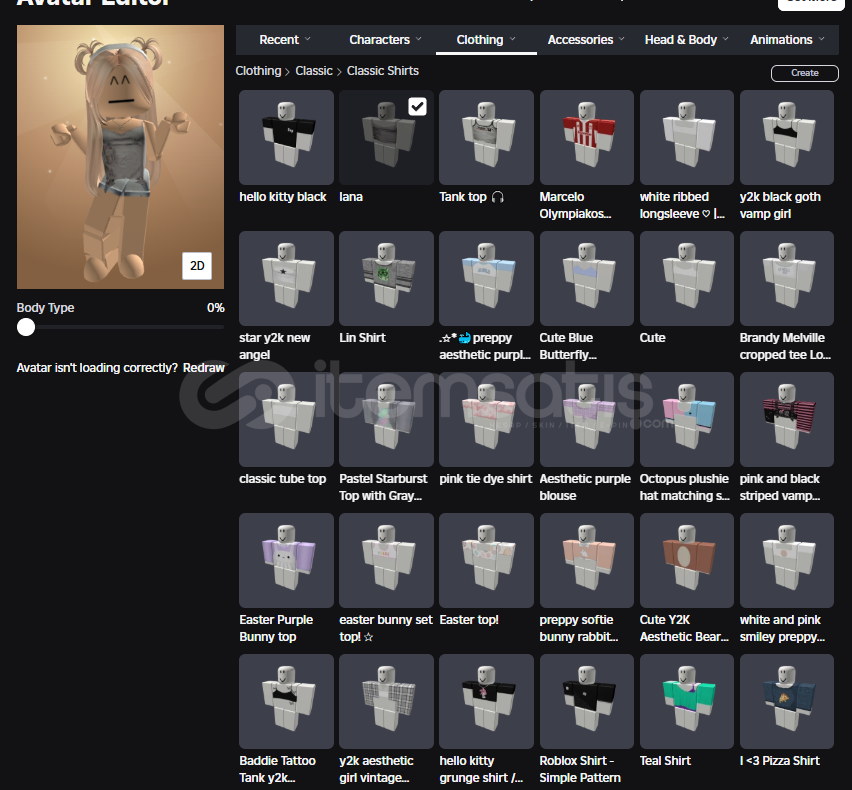Select the Cute shirt thumbnail
The image size is (852, 790).
coord(687,278)
